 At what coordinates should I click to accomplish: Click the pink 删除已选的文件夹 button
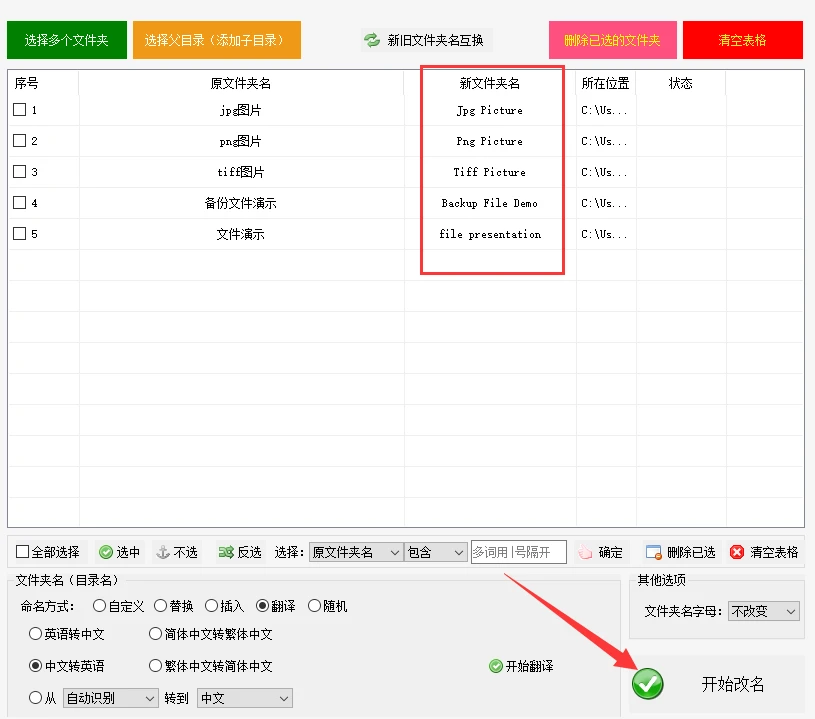point(612,40)
